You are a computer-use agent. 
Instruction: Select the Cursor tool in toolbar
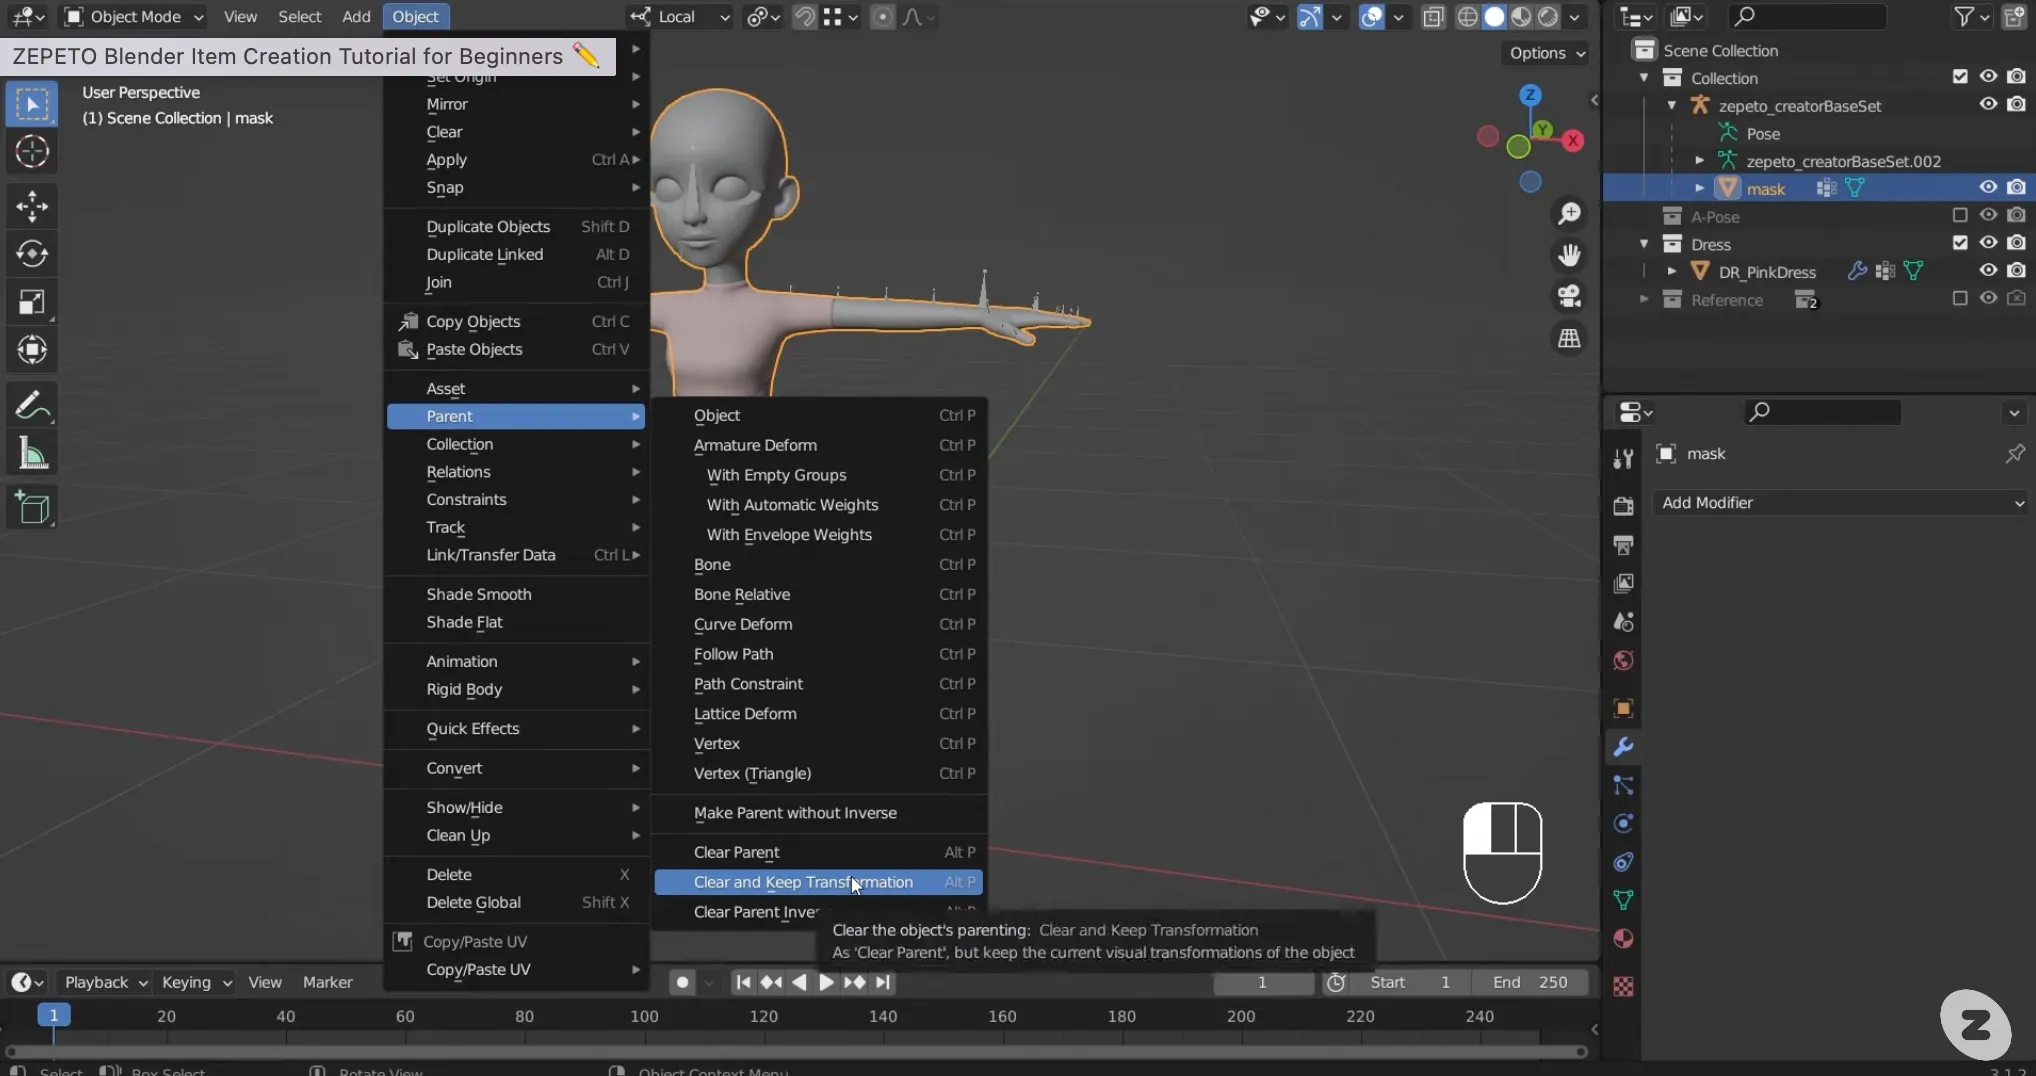(x=32, y=152)
